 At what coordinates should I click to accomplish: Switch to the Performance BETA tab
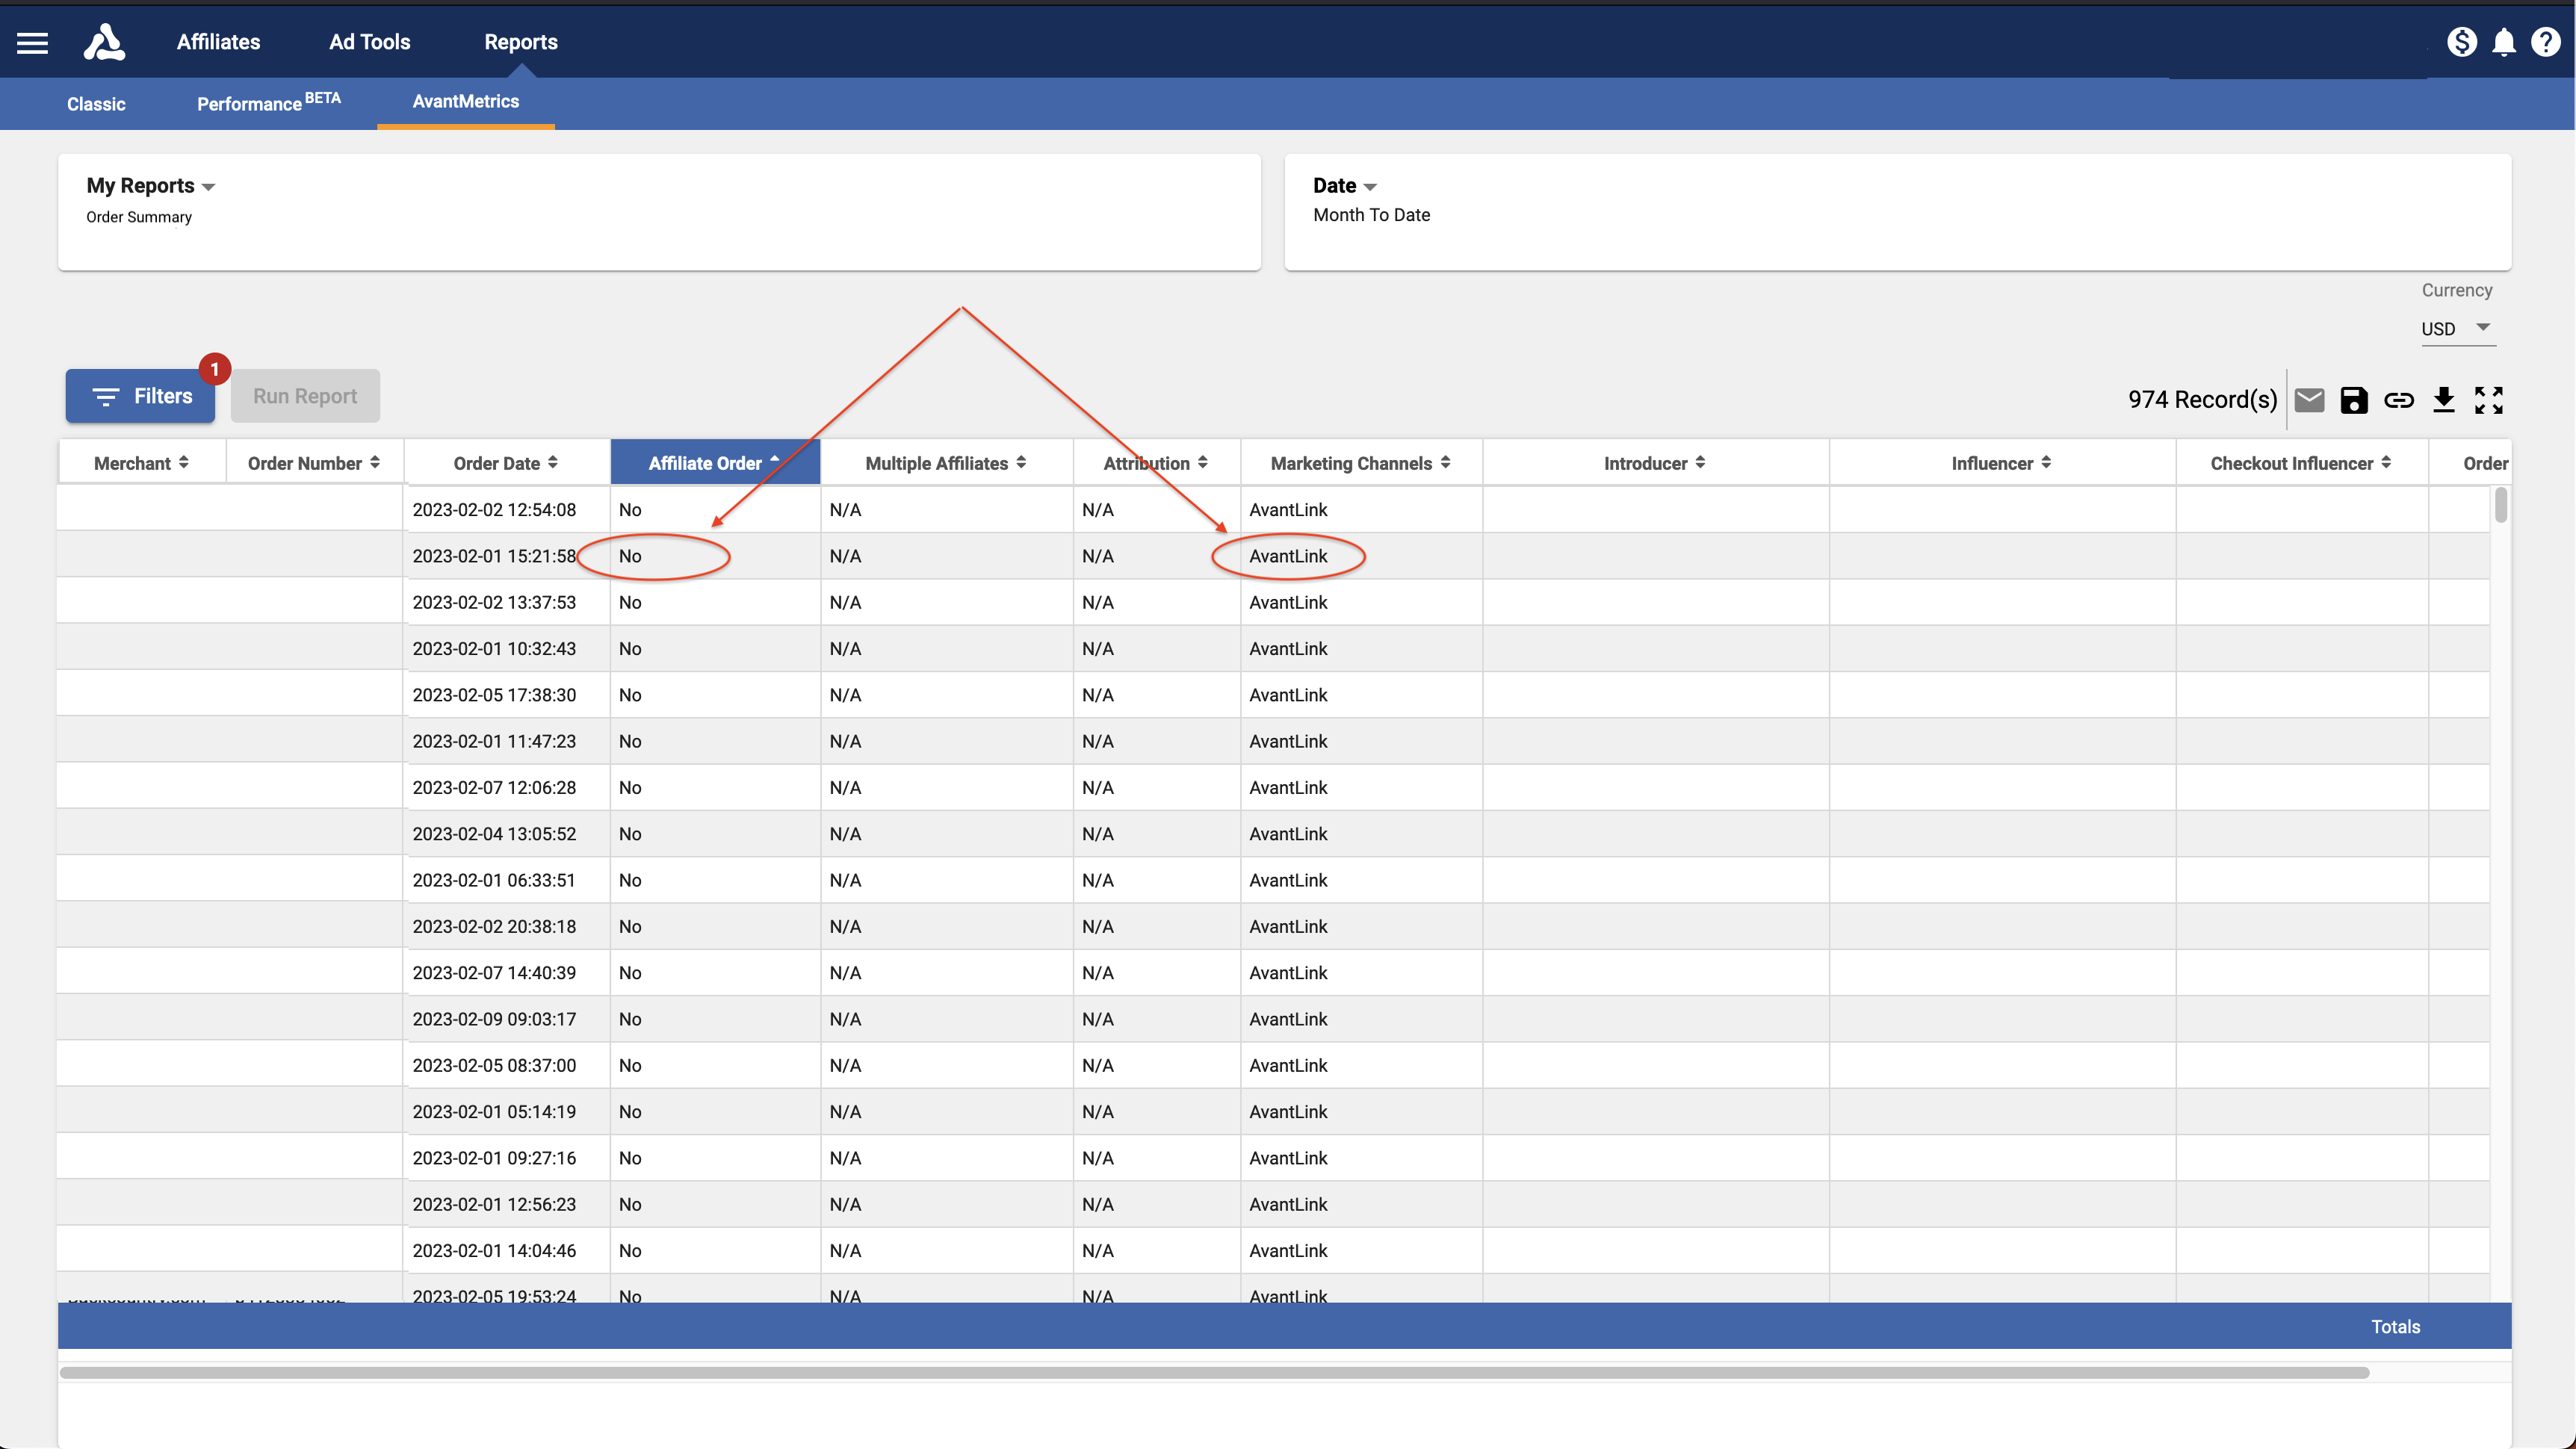tap(269, 103)
